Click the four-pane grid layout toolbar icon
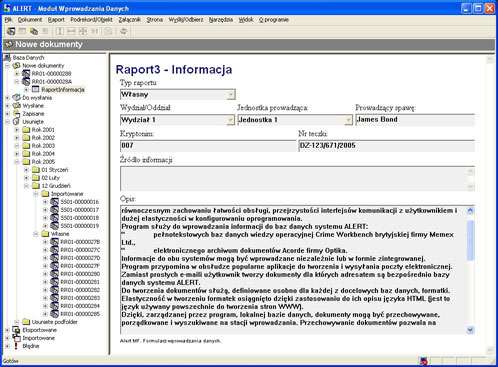The image size is (498, 367). pyautogui.click(x=83, y=31)
